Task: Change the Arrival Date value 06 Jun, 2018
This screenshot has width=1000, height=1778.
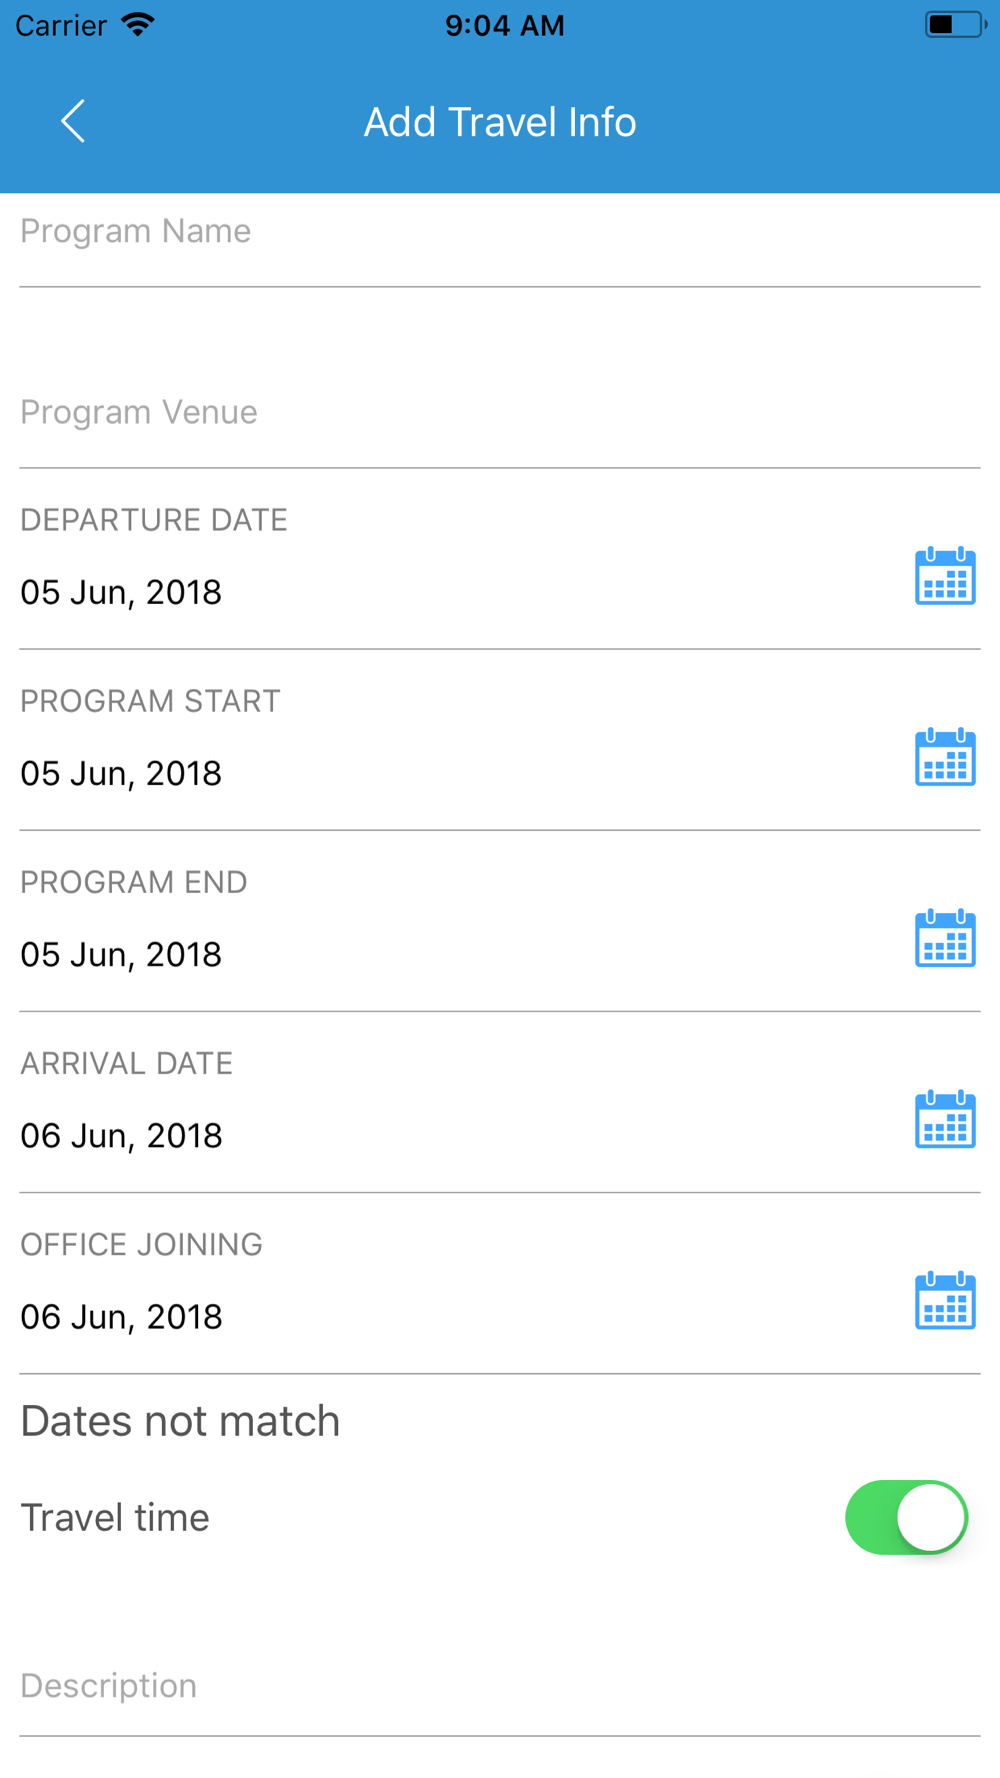Action: point(121,1135)
